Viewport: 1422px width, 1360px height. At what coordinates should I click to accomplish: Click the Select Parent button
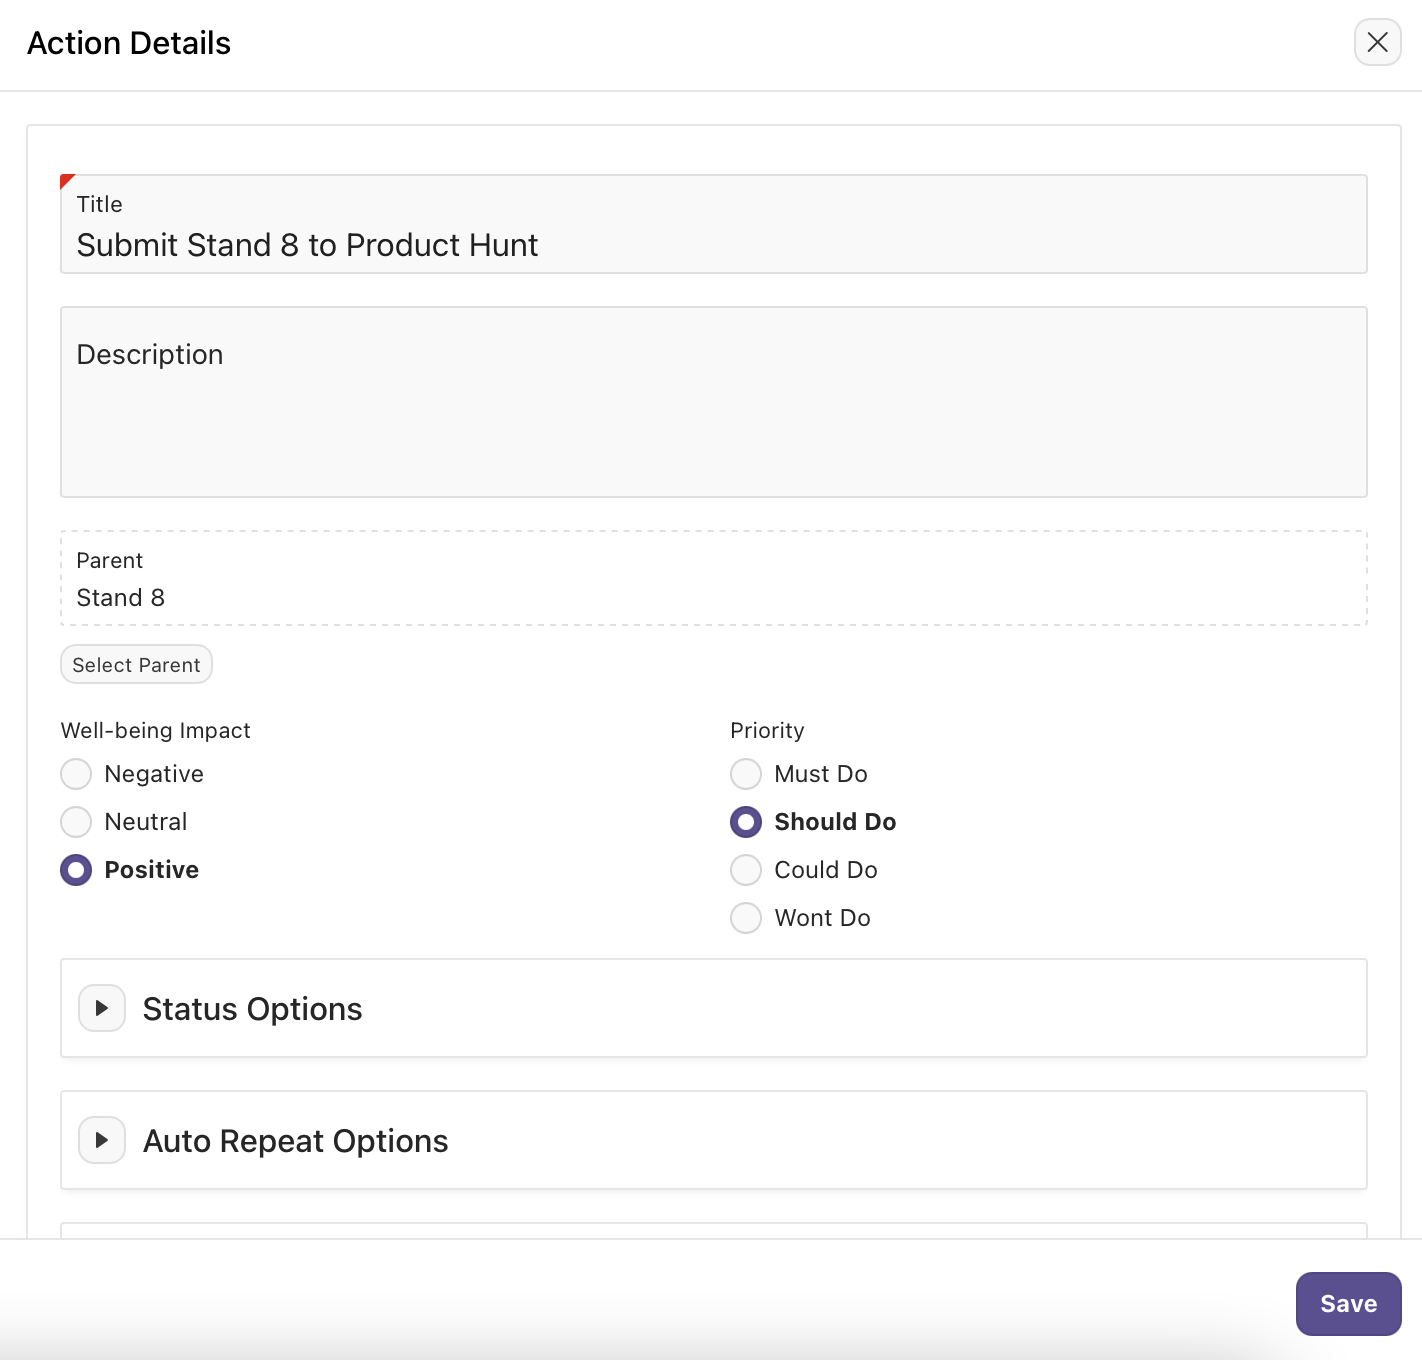[136, 665]
